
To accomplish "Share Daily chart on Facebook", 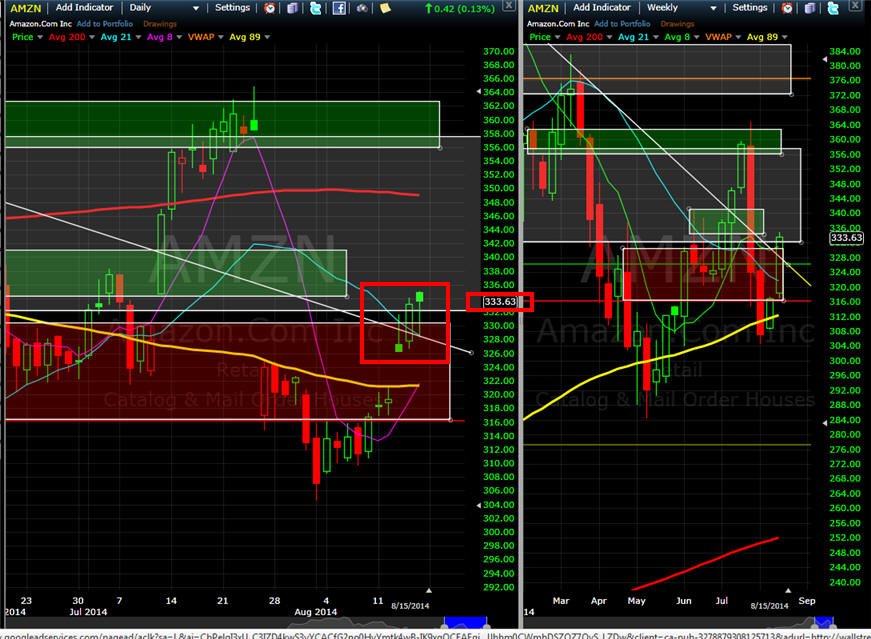I will pyautogui.click(x=339, y=8).
